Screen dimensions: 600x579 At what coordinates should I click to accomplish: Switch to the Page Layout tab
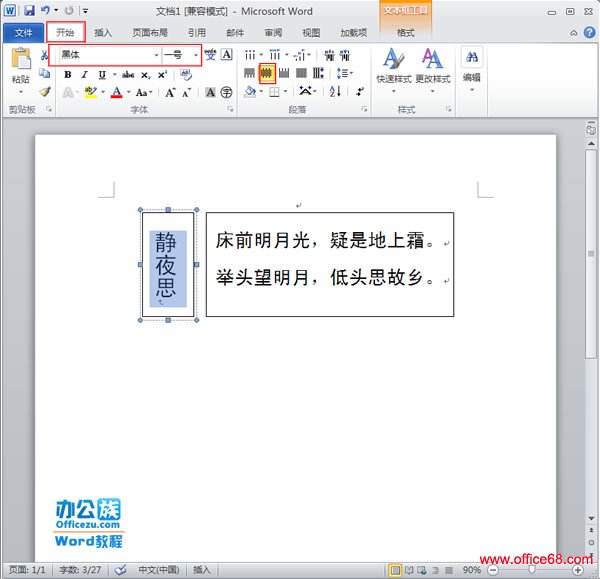150,33
